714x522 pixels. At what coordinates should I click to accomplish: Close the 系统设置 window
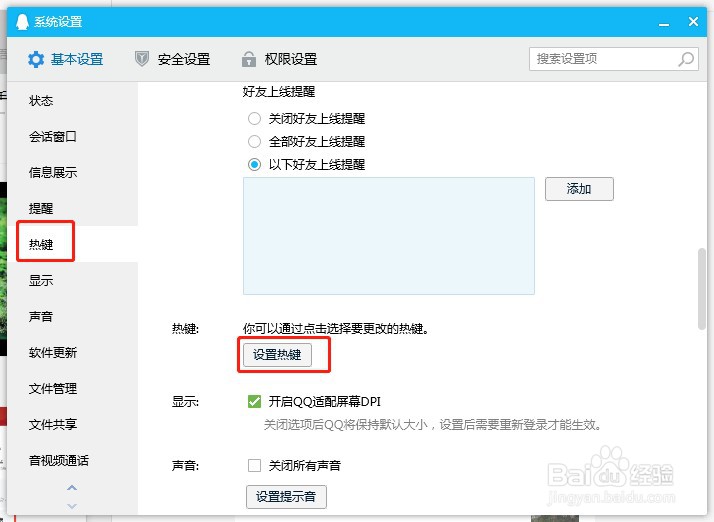[694, 21]
